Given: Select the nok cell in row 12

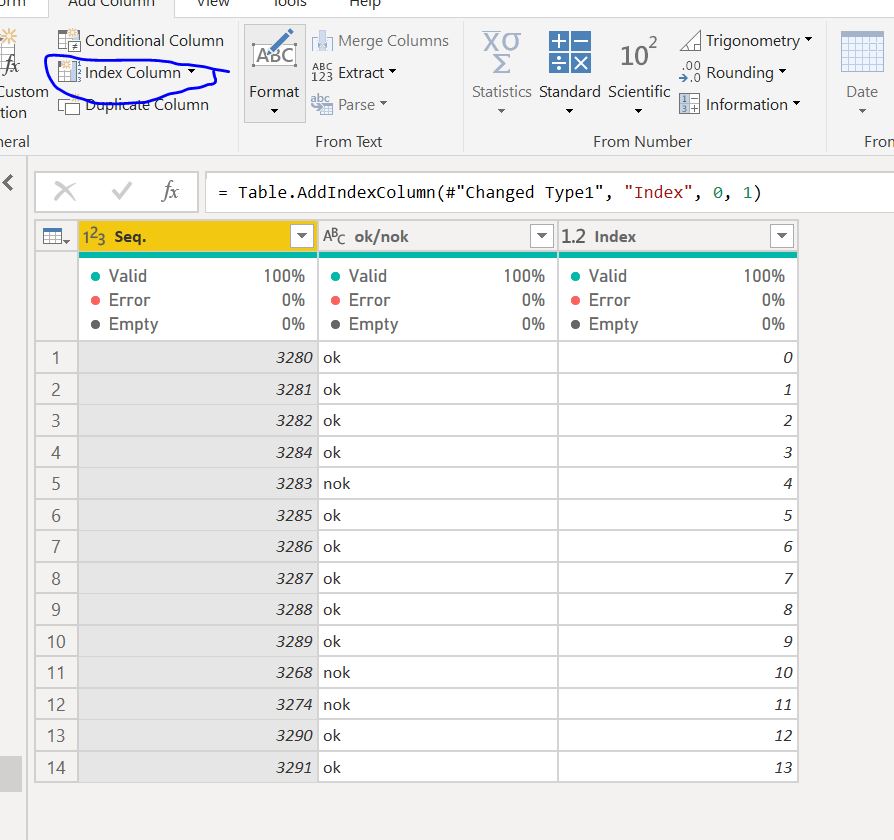Looking at the screenshot, I should [437, 705].
